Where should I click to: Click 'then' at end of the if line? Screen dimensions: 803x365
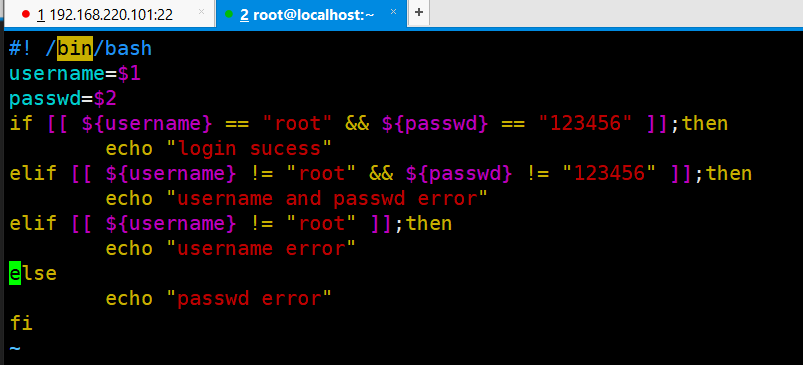pos(705,123)
